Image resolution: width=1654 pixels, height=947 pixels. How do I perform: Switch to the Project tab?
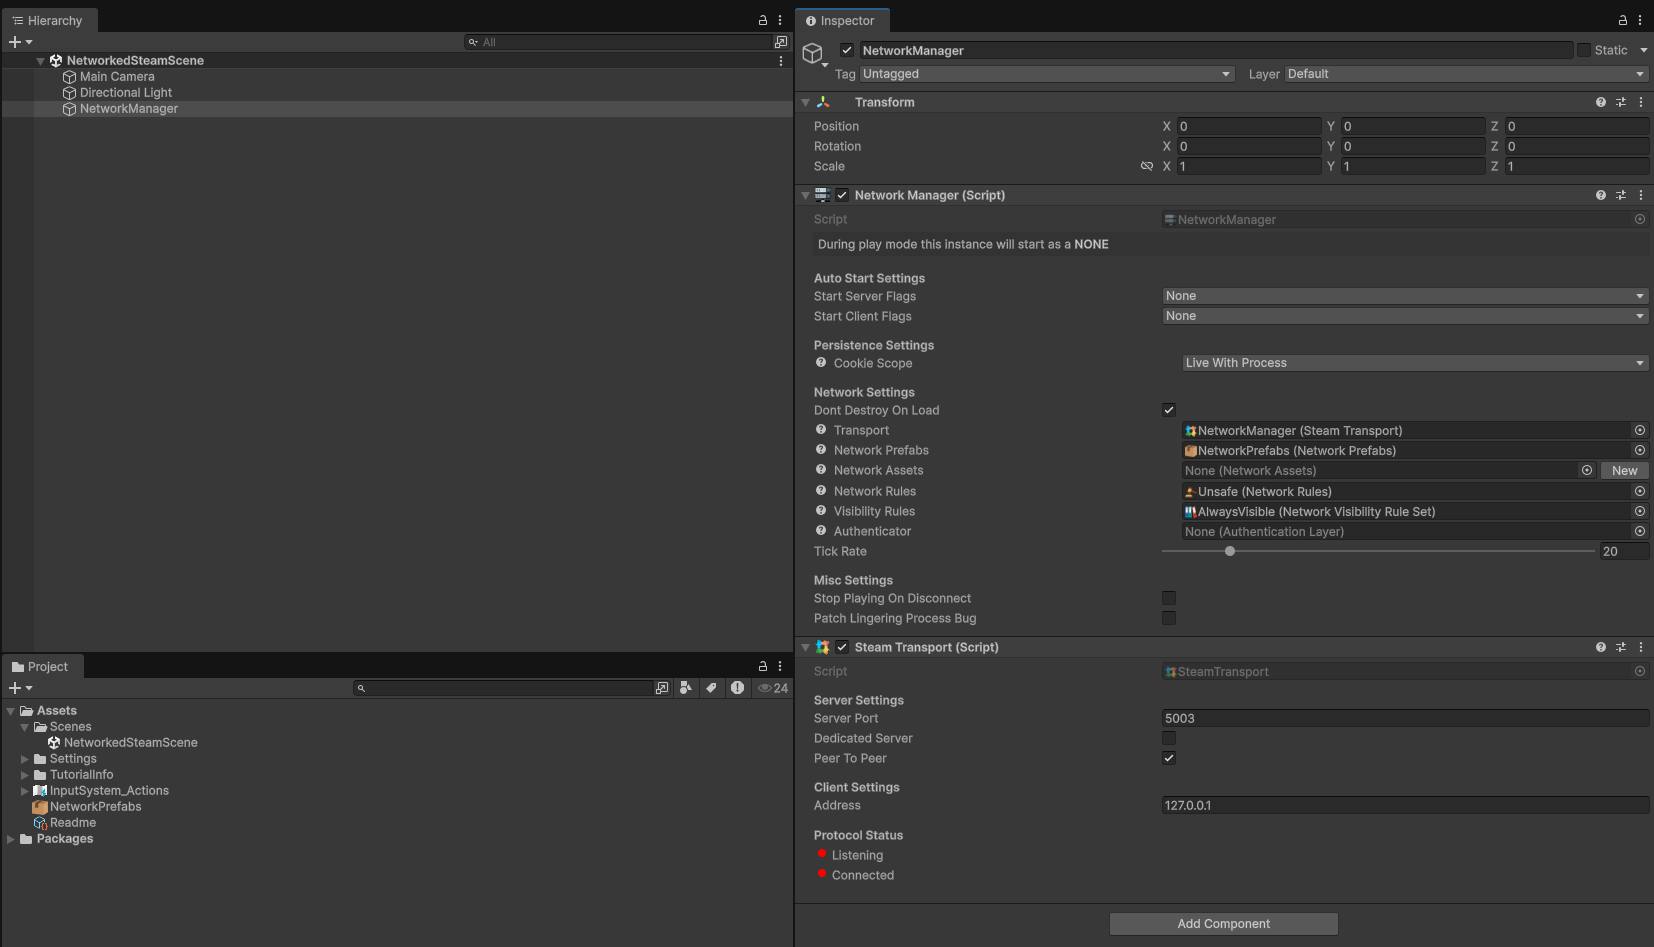pyautogui.click(x=41, y=667)
